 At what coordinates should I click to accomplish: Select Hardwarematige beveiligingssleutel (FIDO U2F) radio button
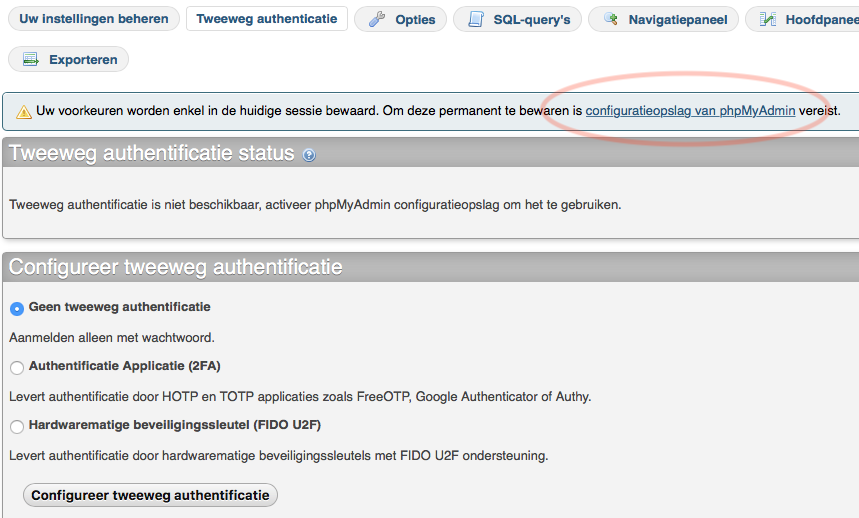[x=17, y=427]
